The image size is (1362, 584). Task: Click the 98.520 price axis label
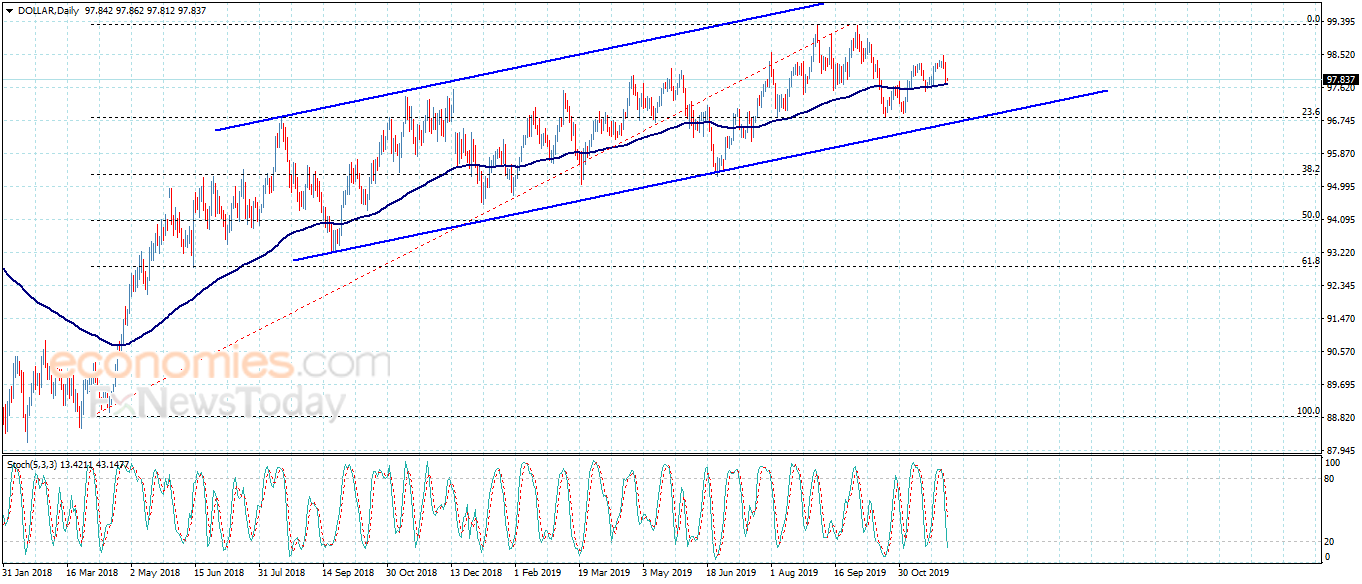pyautogui.click(x=1340, y=55)
